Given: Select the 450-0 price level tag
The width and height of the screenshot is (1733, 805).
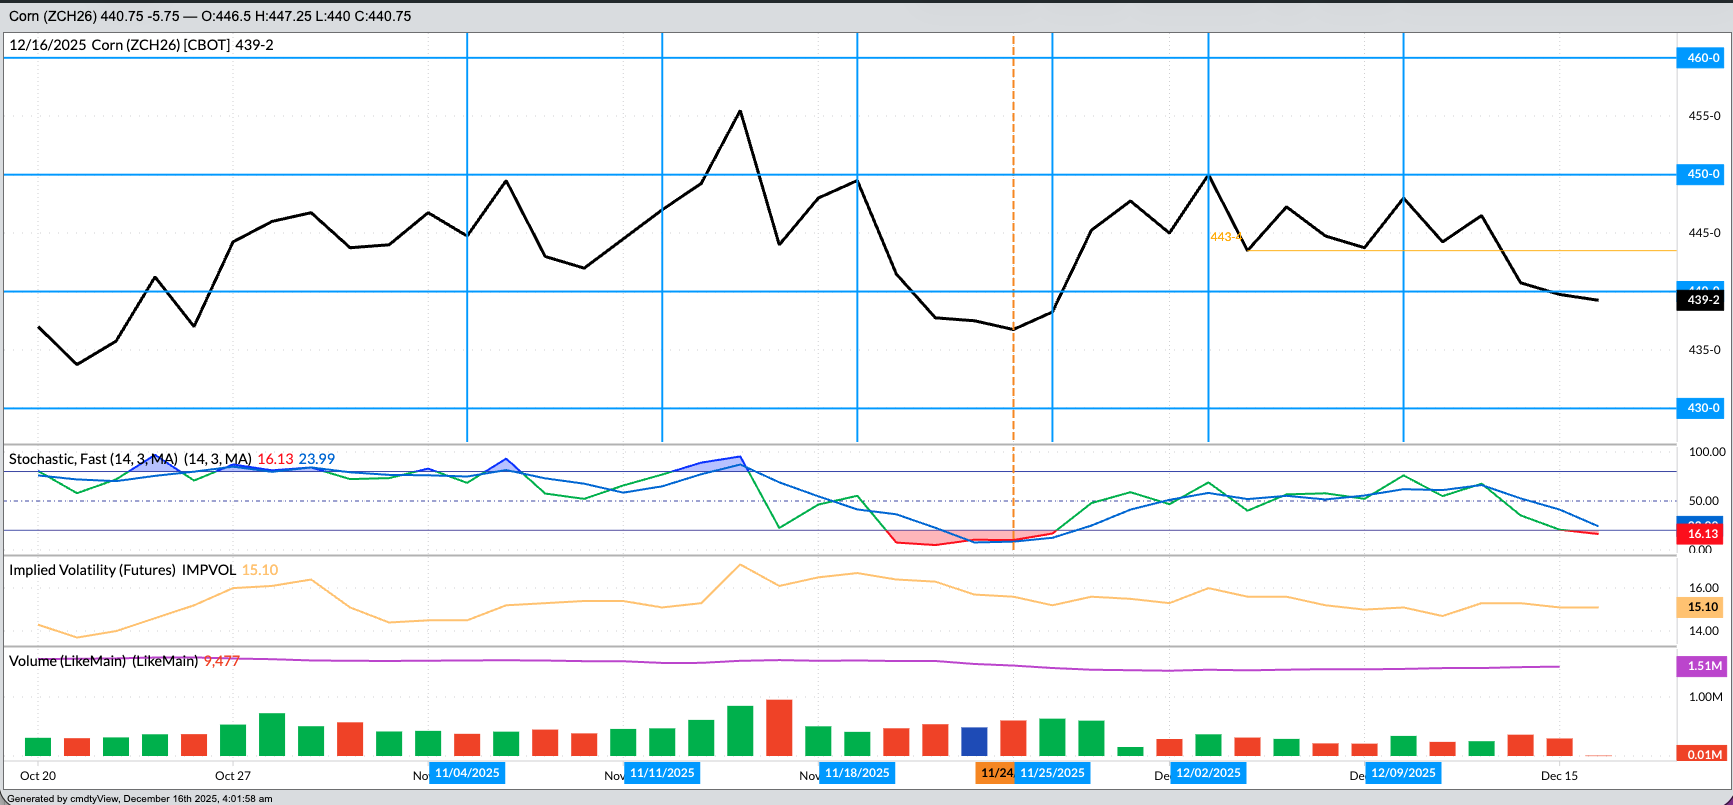Looking at the screenshot, I should [1703, 175].
